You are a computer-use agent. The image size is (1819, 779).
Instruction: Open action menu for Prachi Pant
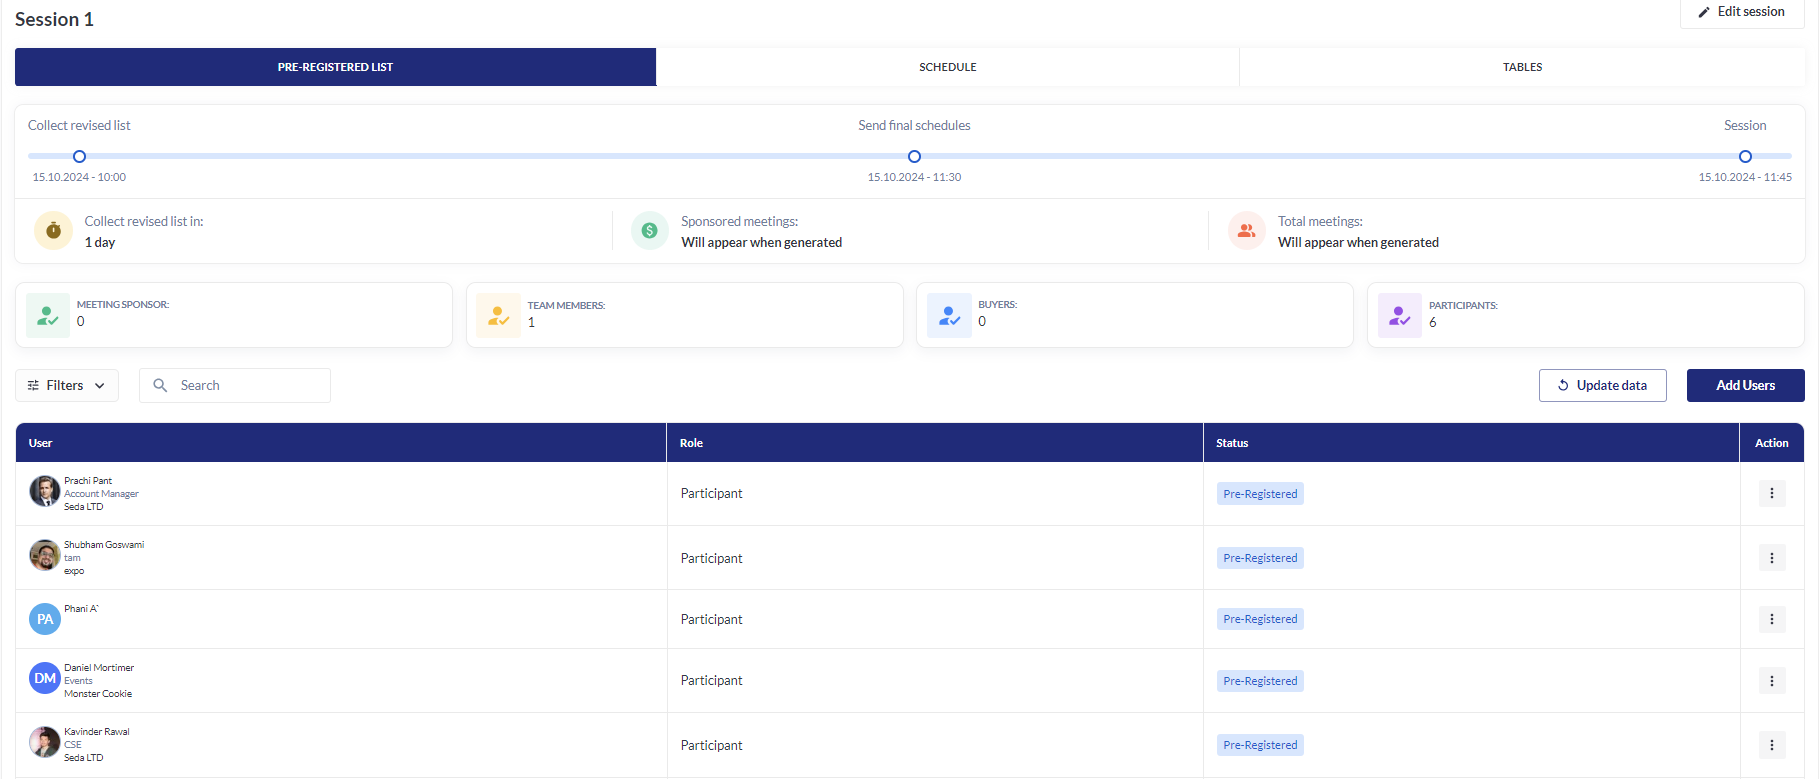[x=1771, y=493]
